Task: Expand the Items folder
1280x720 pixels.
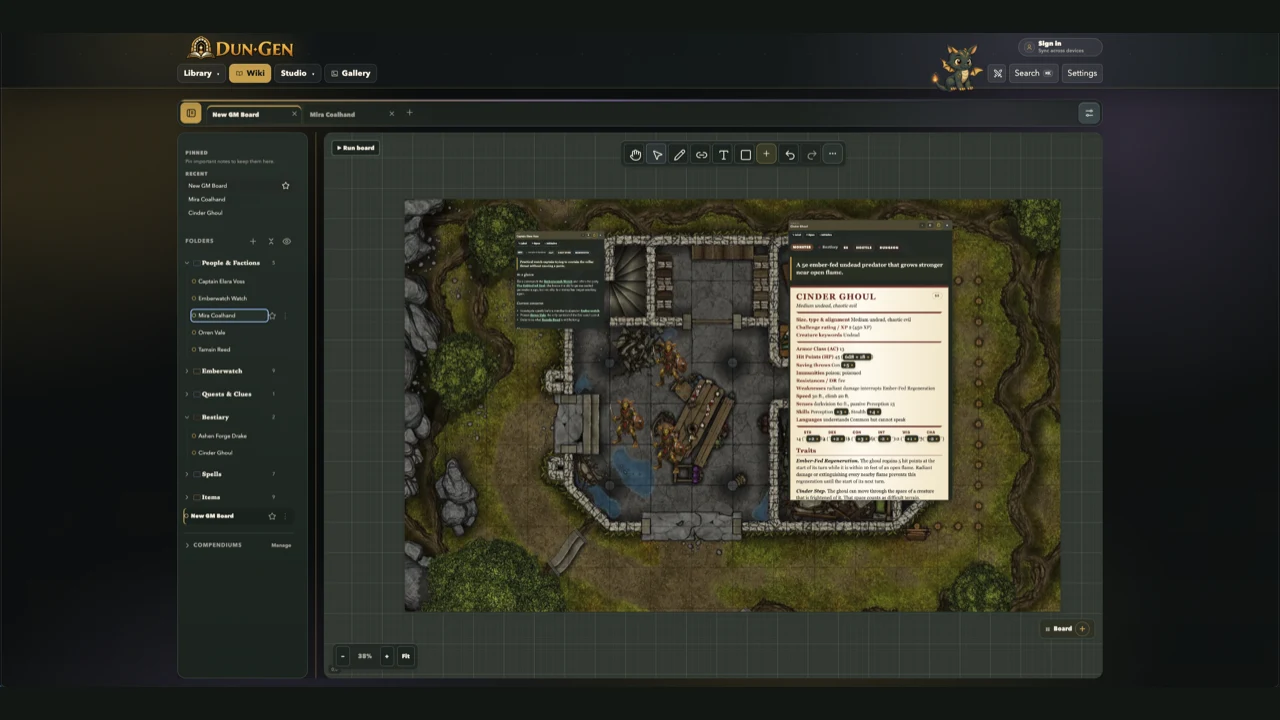Action: (x=187, y=497)
